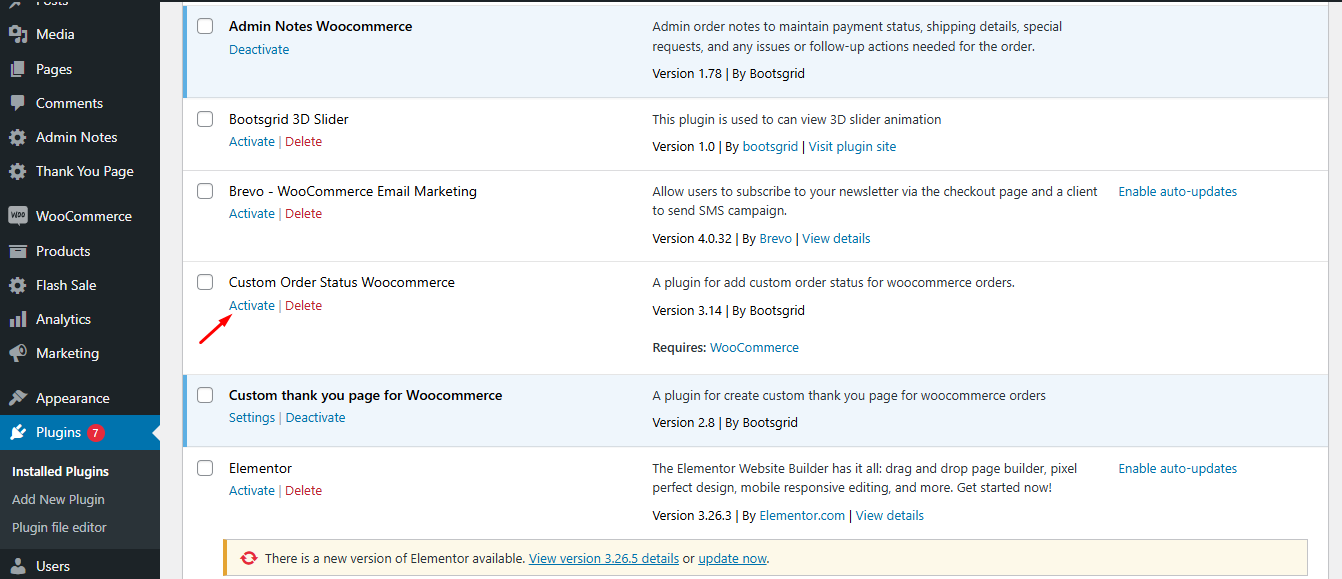Open the Elementor.com author link
This screenshot has height=579, width=1342.
[x=802, y=515]
